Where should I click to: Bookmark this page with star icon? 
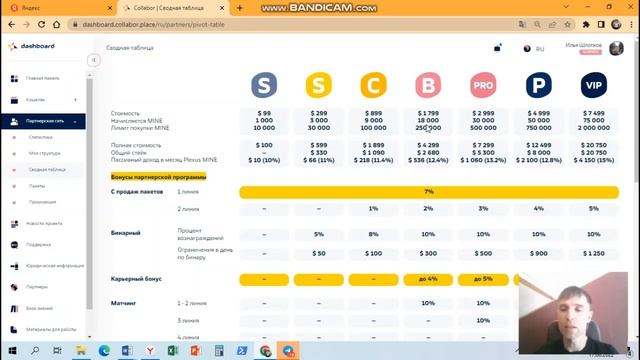point(567,24)
